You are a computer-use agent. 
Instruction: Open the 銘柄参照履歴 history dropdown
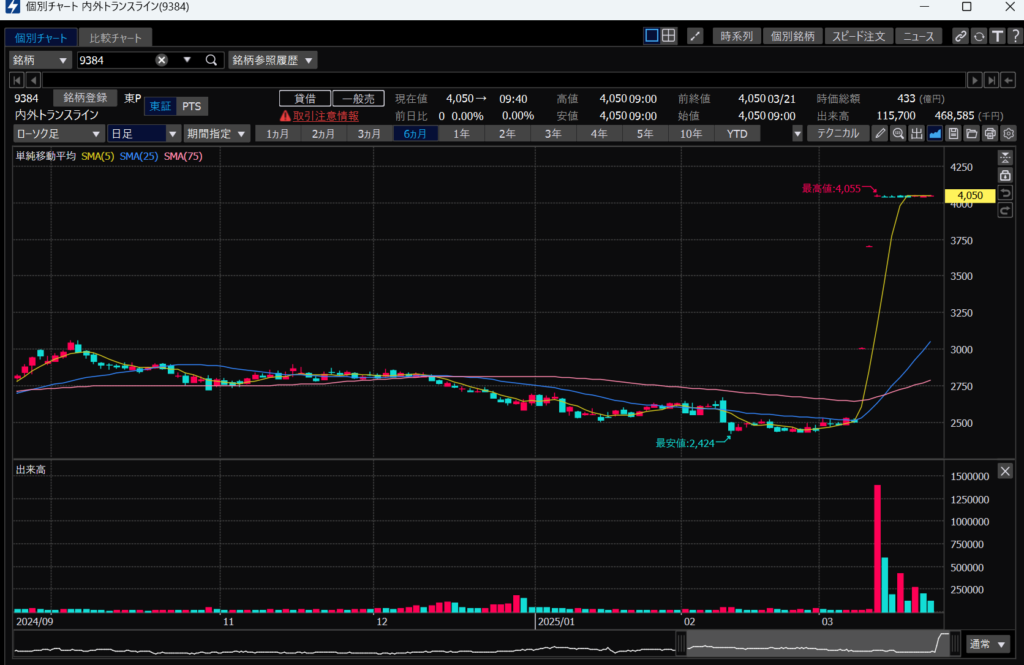tap(273, 60)
